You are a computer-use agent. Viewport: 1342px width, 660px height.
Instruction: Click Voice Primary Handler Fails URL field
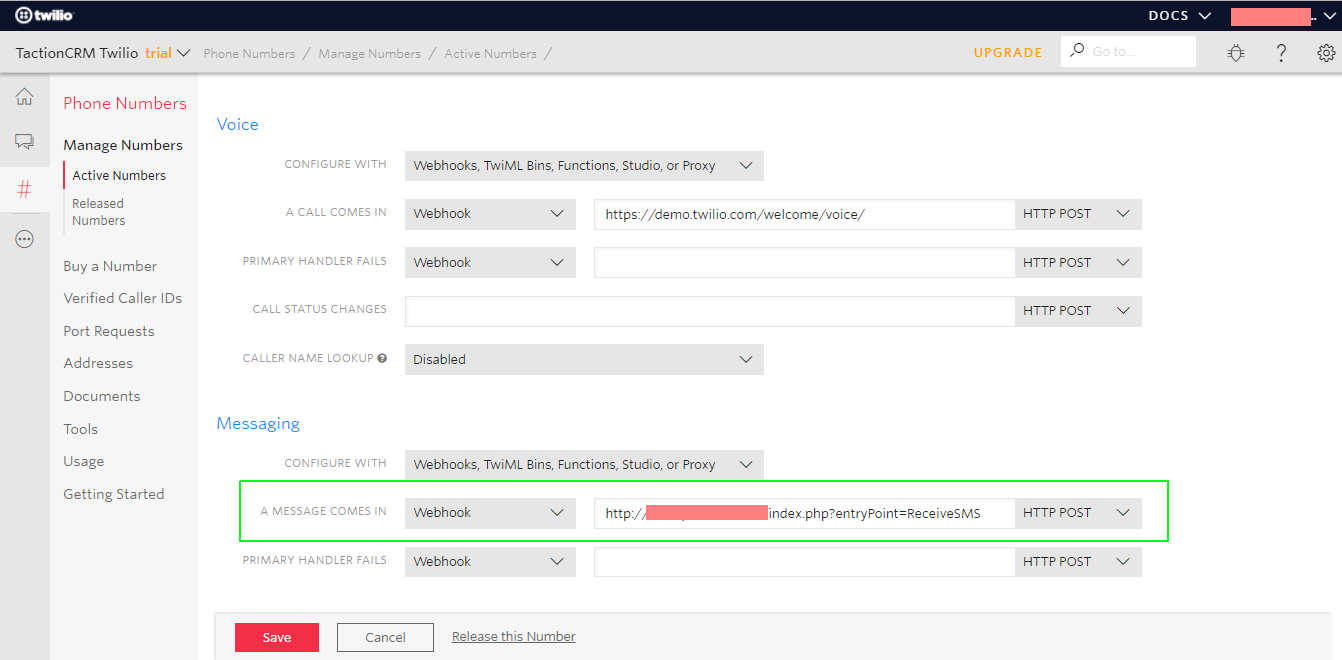(805, 263)
